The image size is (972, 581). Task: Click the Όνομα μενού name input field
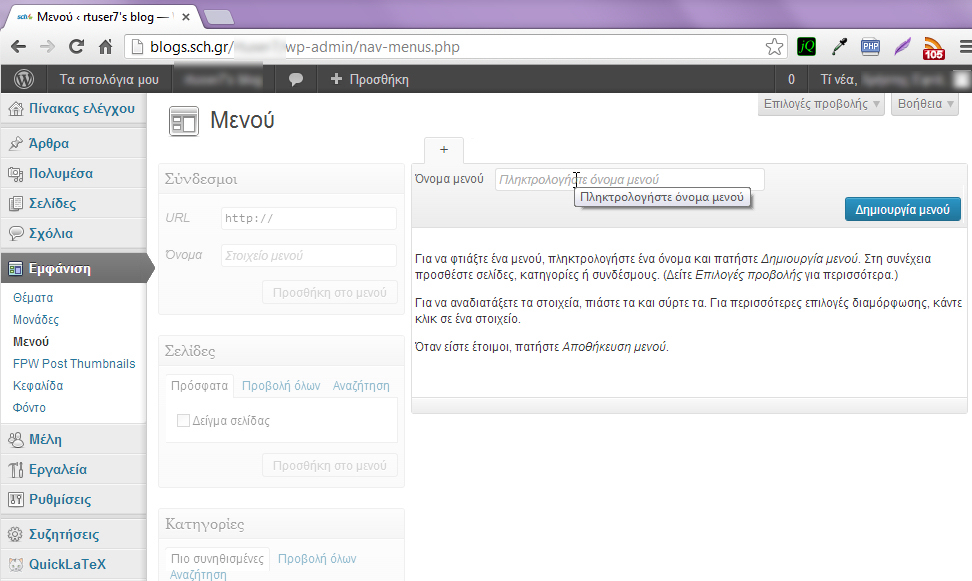(x=629, y=180)
